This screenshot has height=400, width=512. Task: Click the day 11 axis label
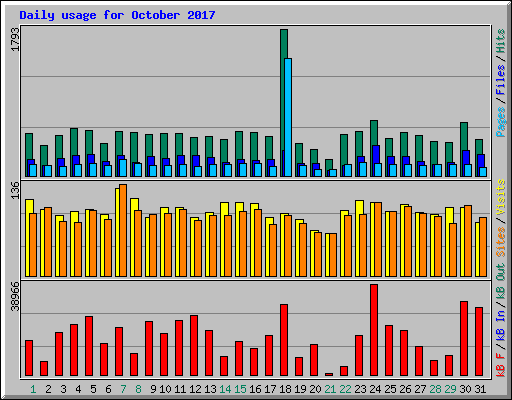[180, 389]
